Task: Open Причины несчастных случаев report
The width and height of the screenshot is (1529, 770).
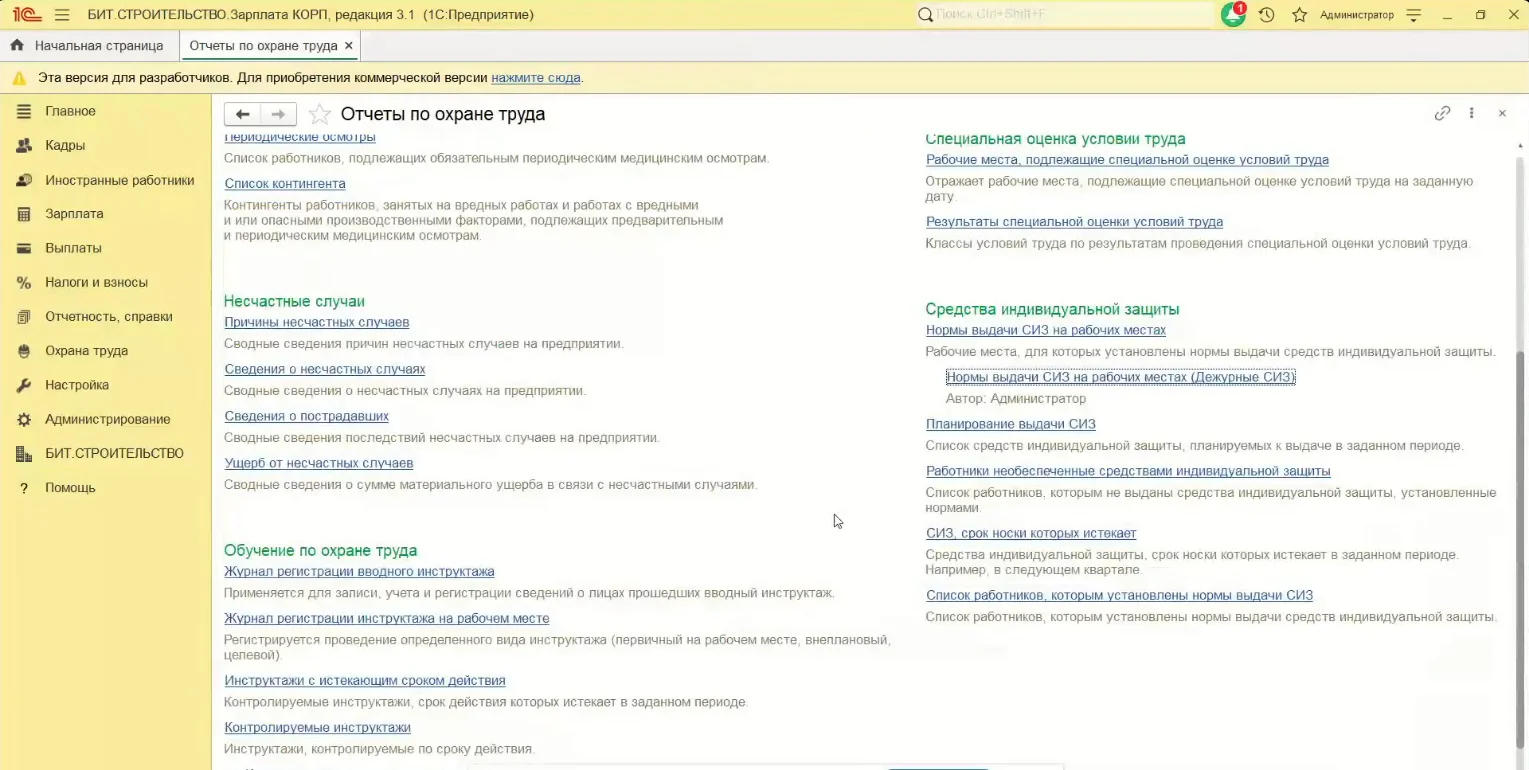Action: click(x=317, y=322)
